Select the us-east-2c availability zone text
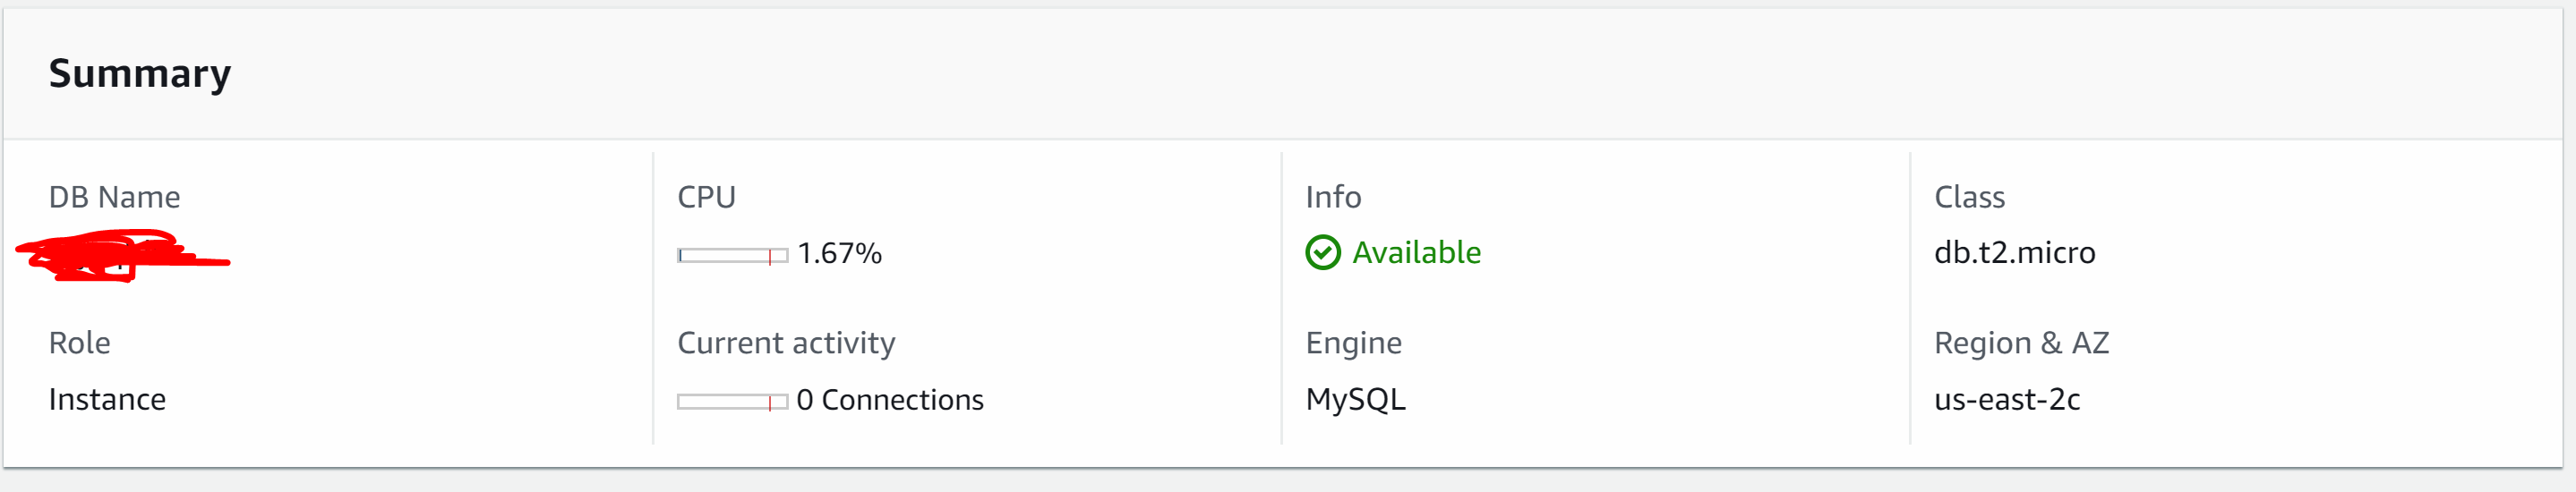 coord(2007,400)
